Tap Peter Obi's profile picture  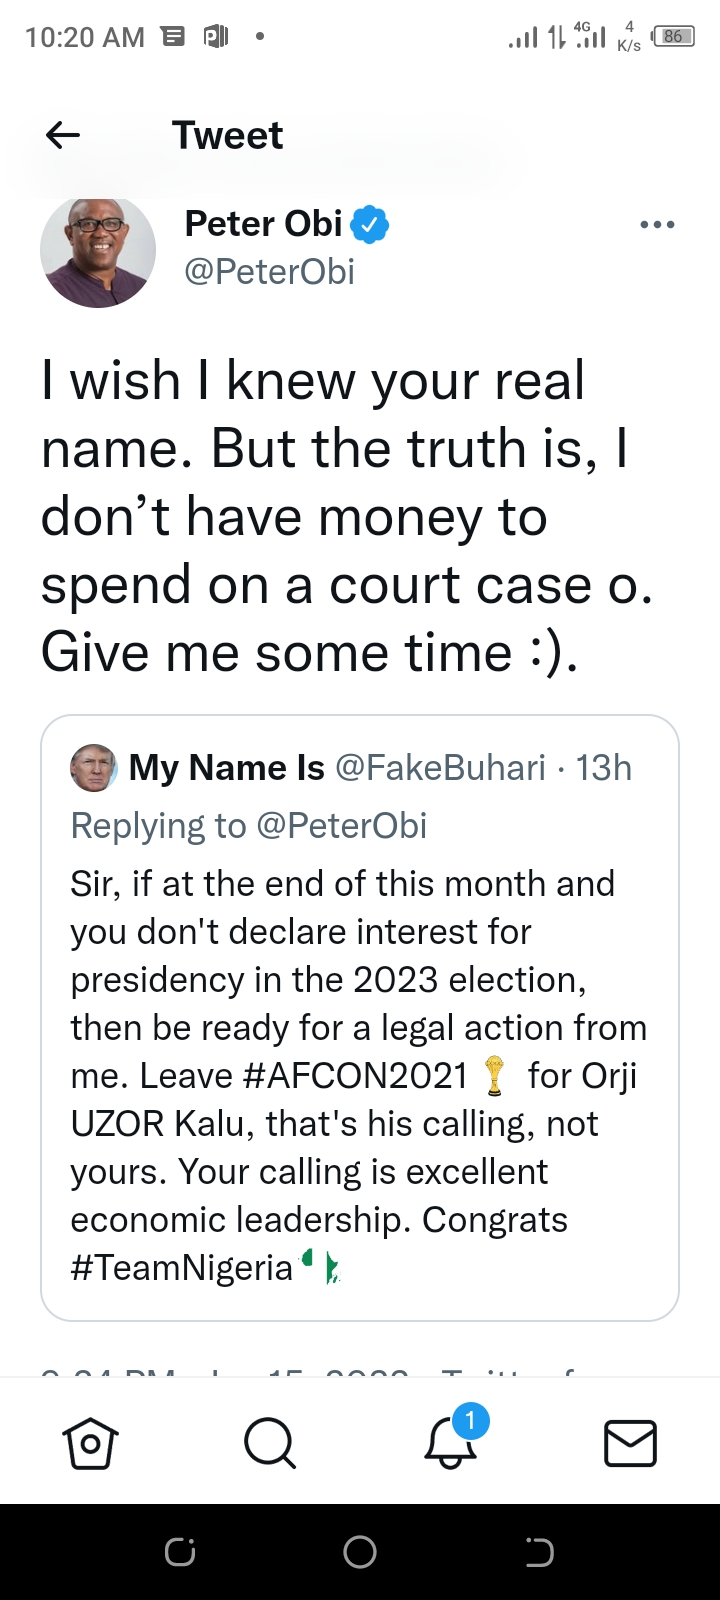pyautogui.click(x=98, y=250)
